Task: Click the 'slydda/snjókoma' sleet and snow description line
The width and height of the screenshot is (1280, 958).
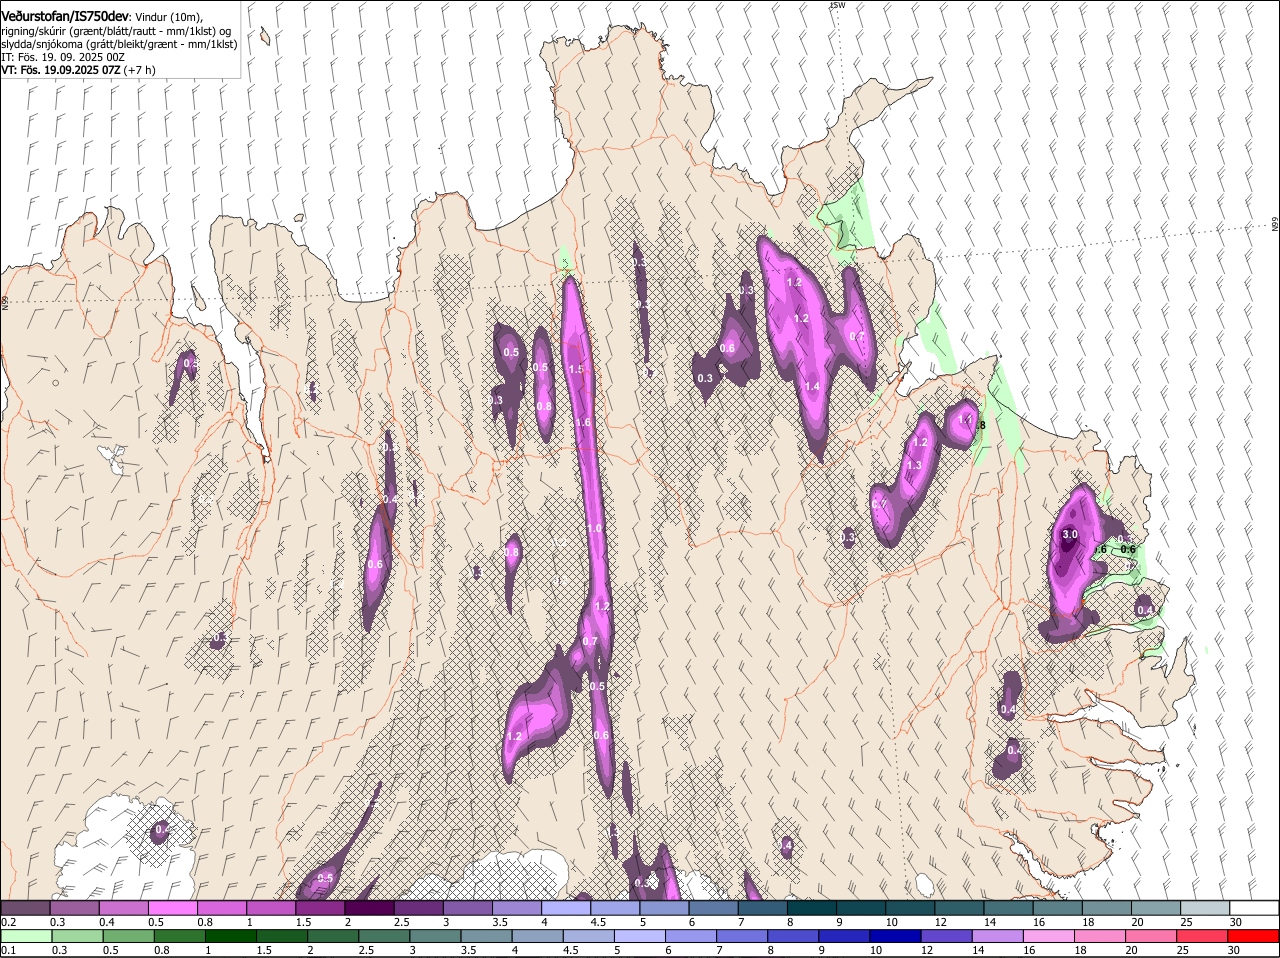Action: click(x=119, y=44)
